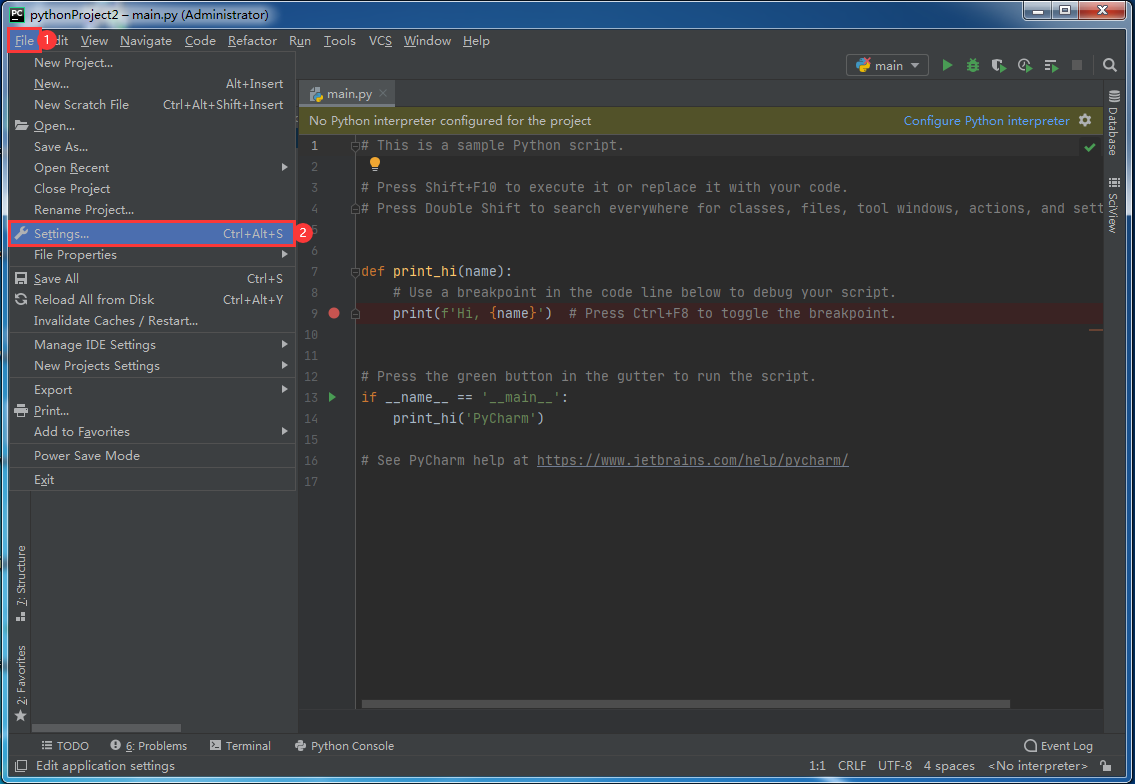1135x784 pixels.
Task: Open the Terminal tool window
Action: (x=240, y=745)
